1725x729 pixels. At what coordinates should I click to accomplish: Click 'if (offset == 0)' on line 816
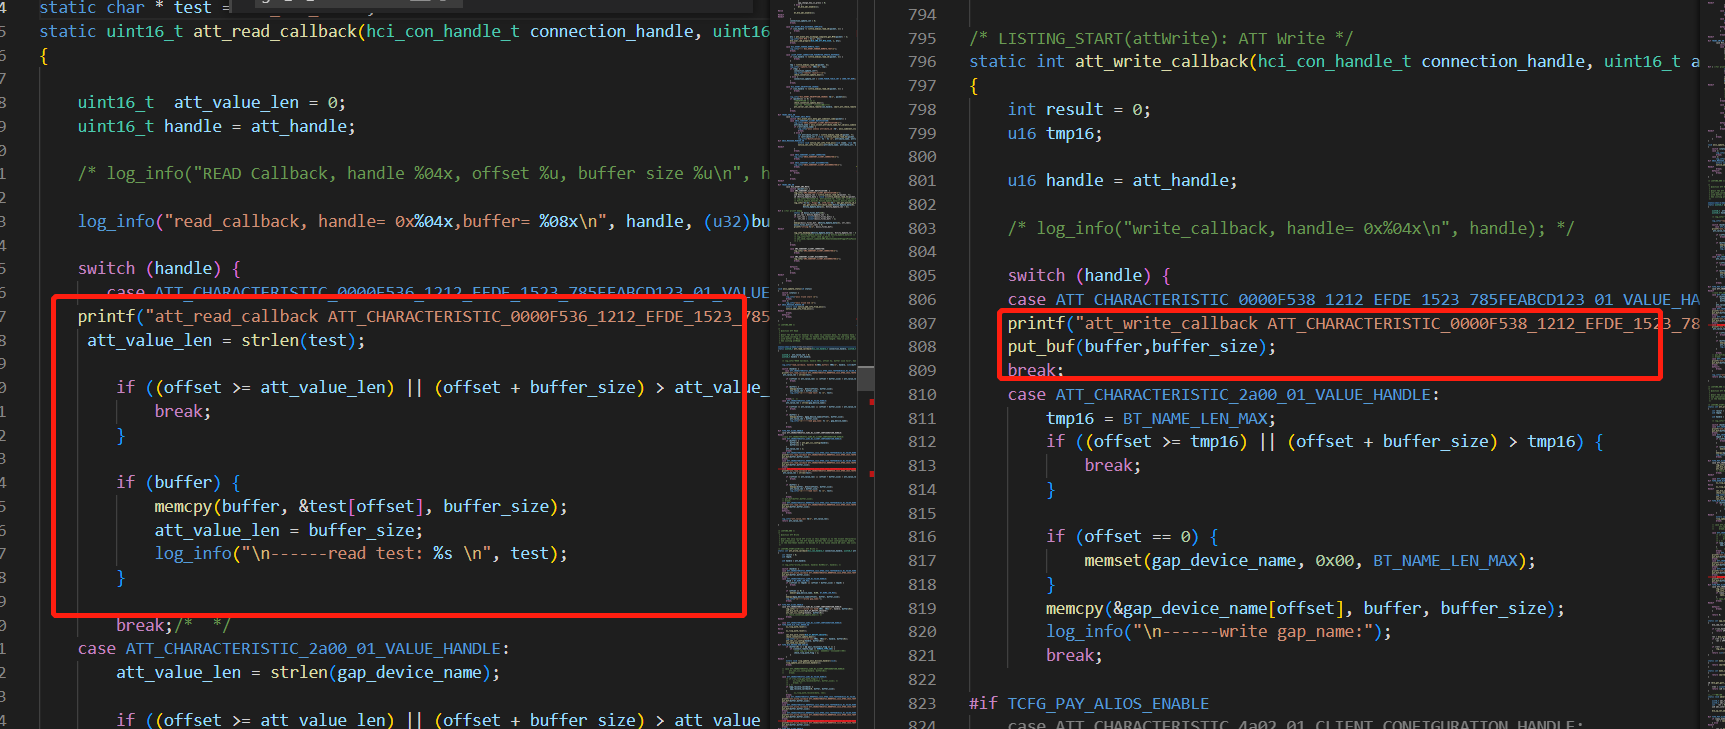(x=1132, y=536)
